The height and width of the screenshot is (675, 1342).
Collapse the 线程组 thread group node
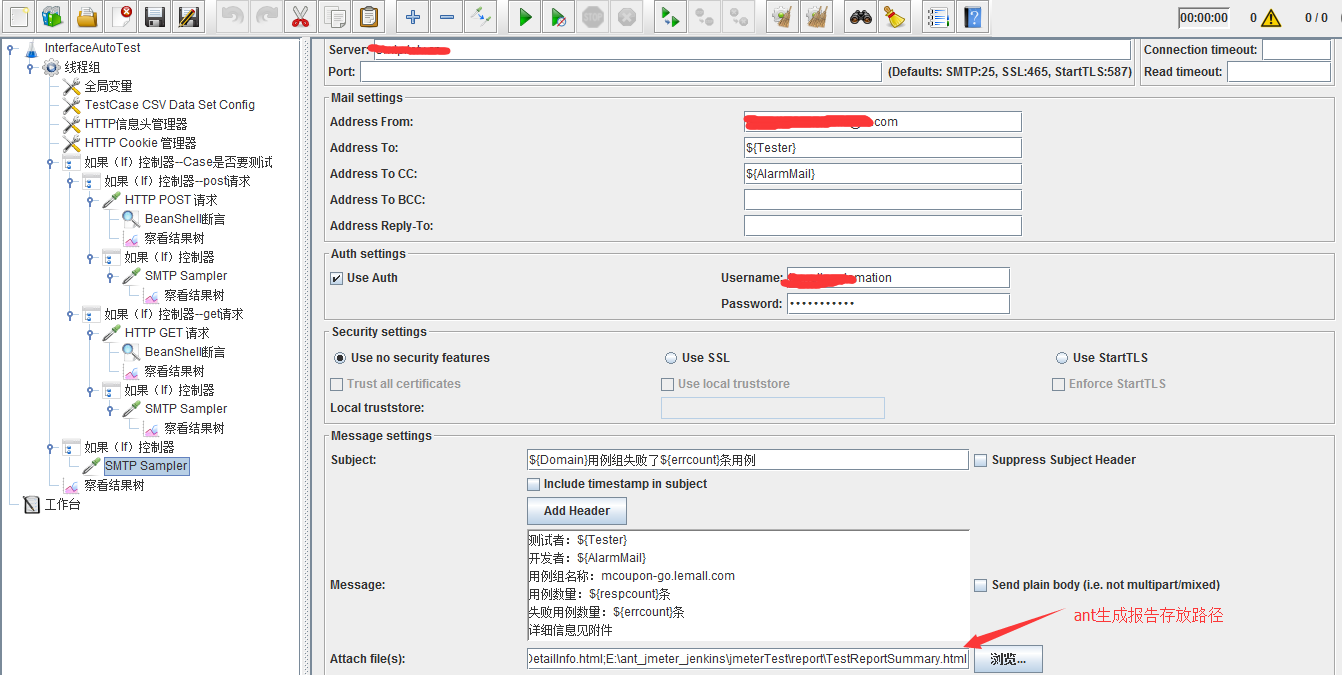30,67
